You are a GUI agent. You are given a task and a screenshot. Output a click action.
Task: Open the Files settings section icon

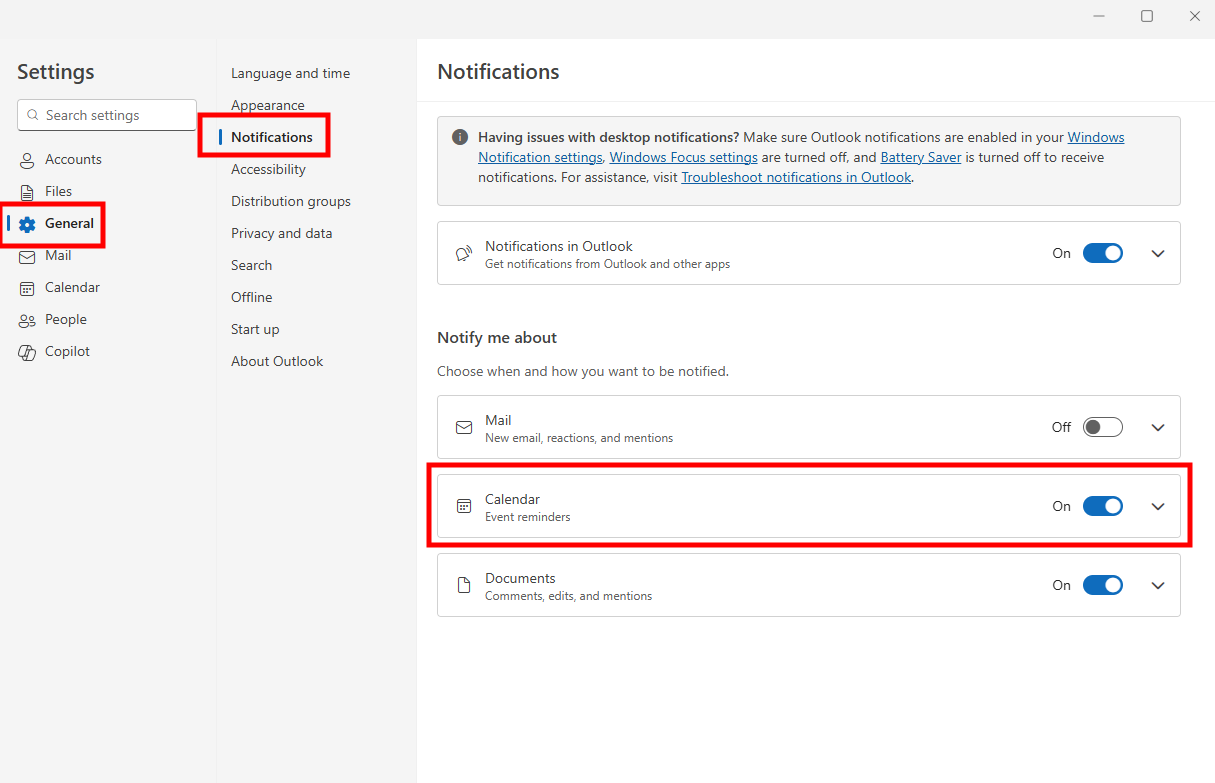[25, 191]
